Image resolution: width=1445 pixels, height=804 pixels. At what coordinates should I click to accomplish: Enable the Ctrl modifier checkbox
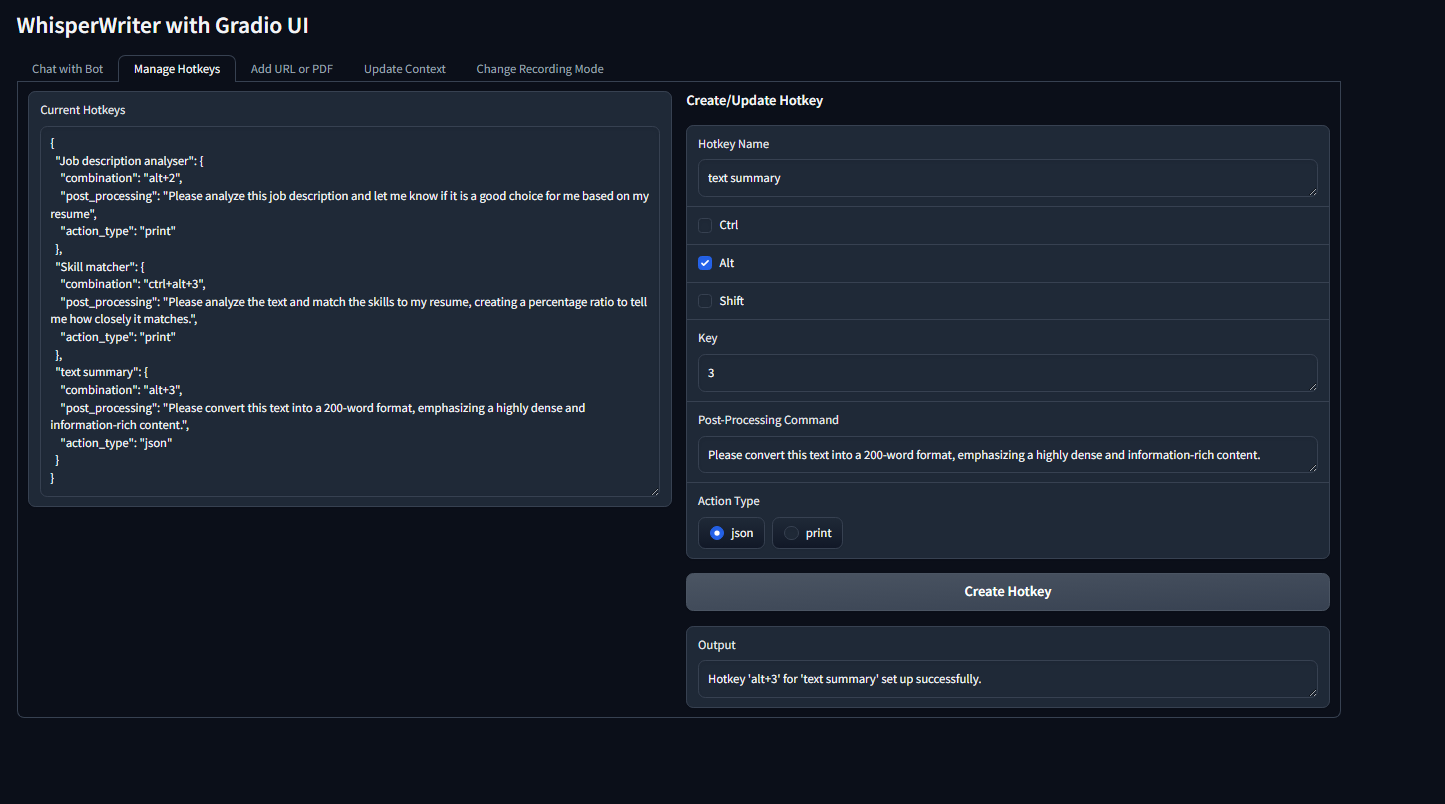click(705, 225)
